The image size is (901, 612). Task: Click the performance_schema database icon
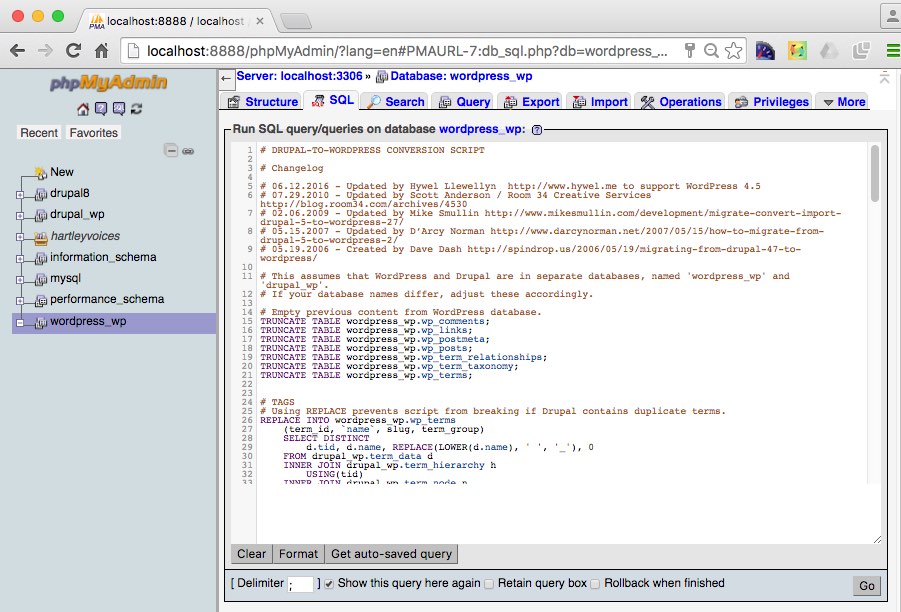[x=41, y=301]
